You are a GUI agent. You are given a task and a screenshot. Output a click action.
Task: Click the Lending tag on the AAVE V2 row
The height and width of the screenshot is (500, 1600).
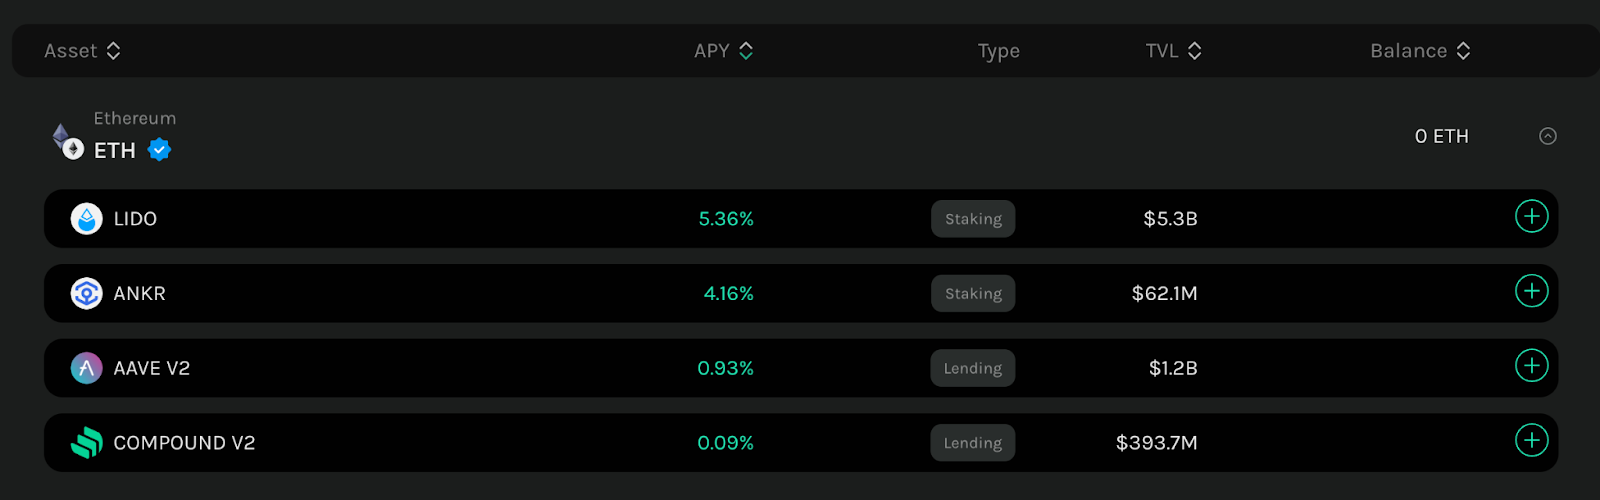(973, 368)
